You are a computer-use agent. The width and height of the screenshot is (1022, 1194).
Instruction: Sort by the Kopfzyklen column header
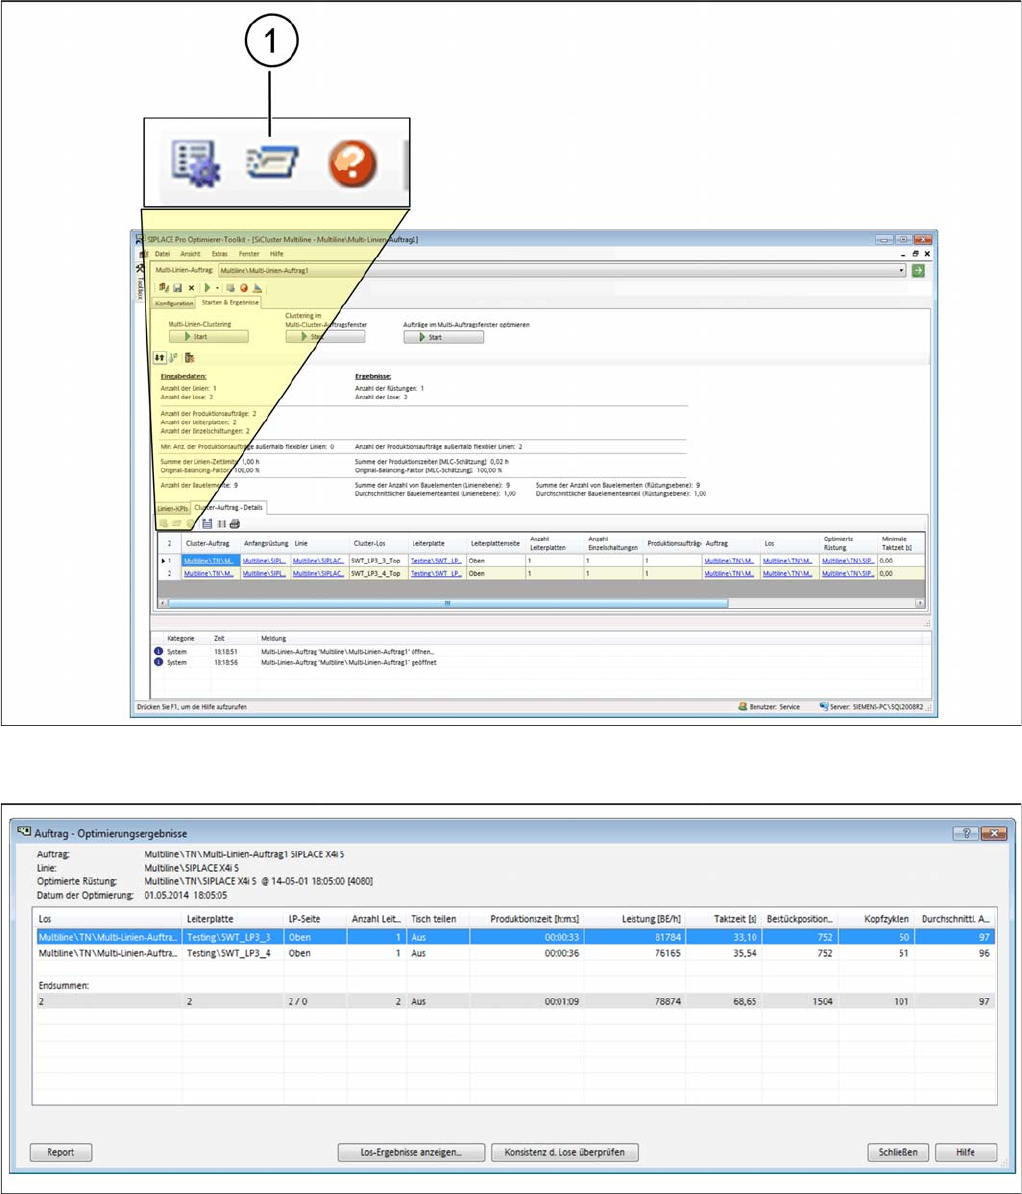pyautogui.click(x=877, y=919)
